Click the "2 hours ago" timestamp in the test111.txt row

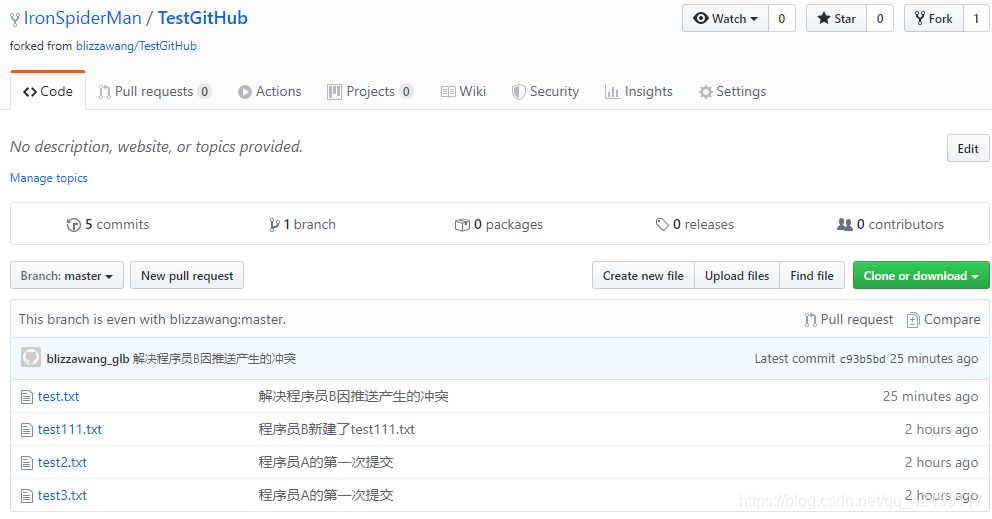[941, 429]
